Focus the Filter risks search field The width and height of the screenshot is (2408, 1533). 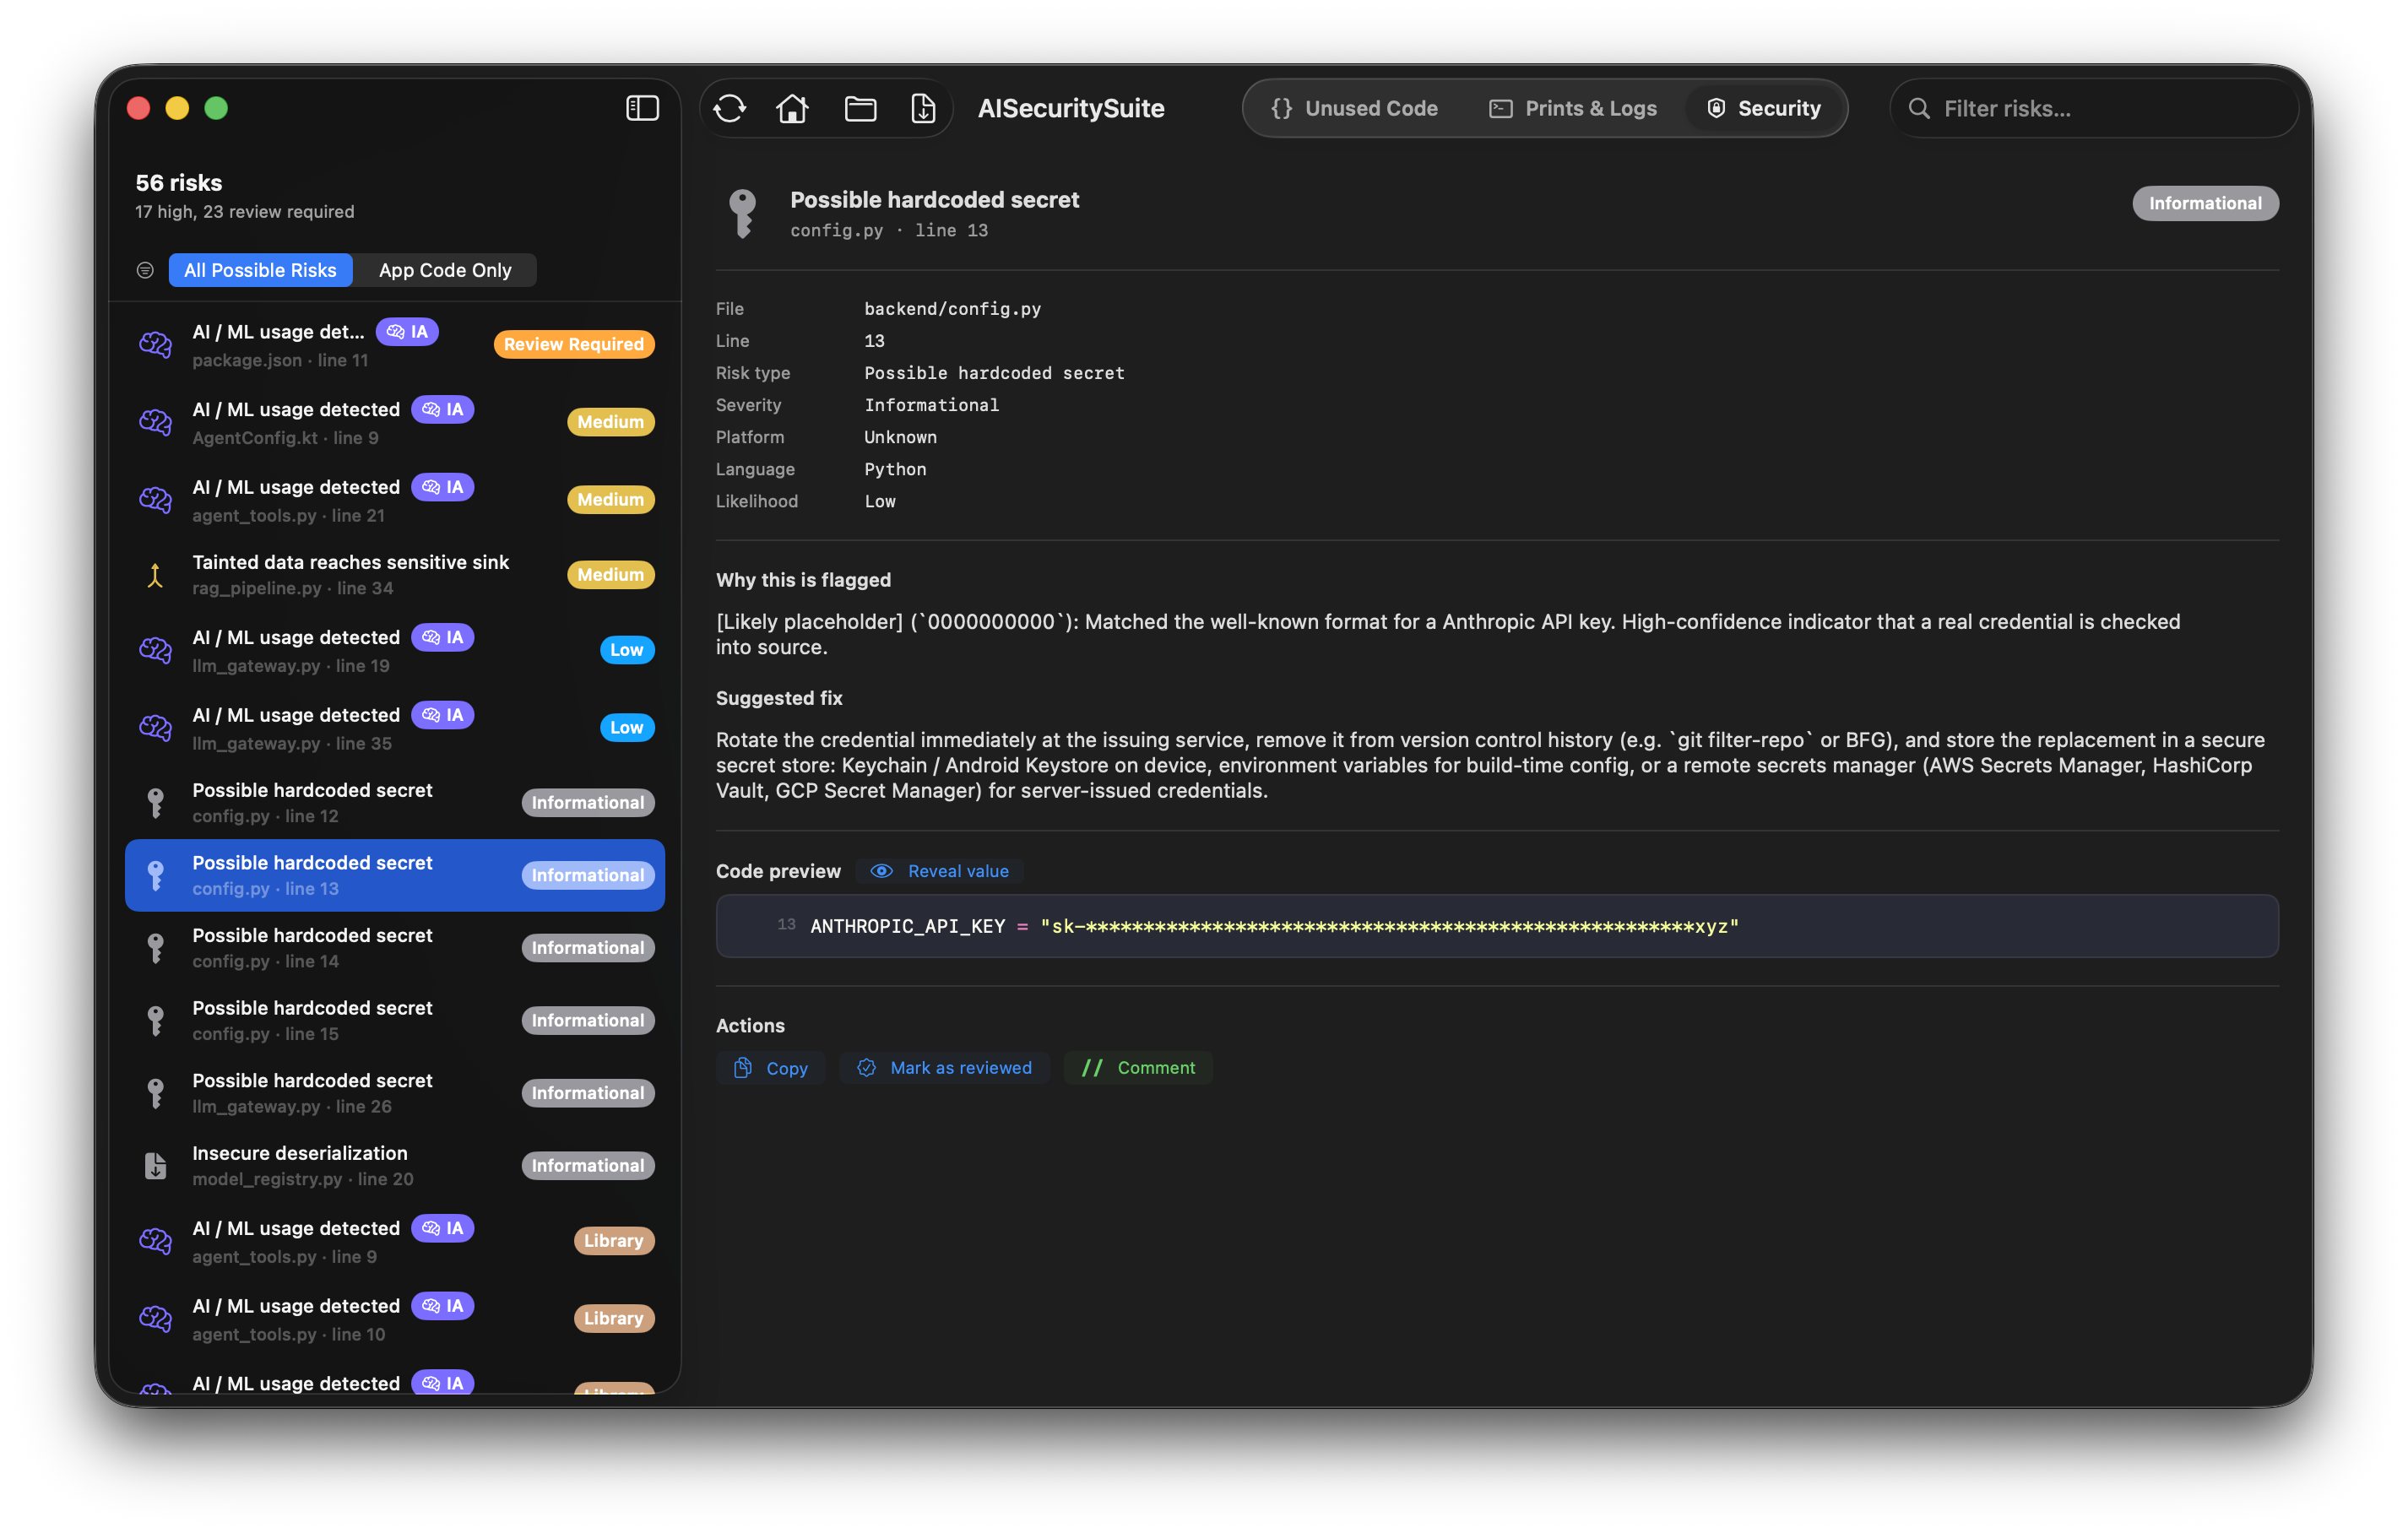2095,108
